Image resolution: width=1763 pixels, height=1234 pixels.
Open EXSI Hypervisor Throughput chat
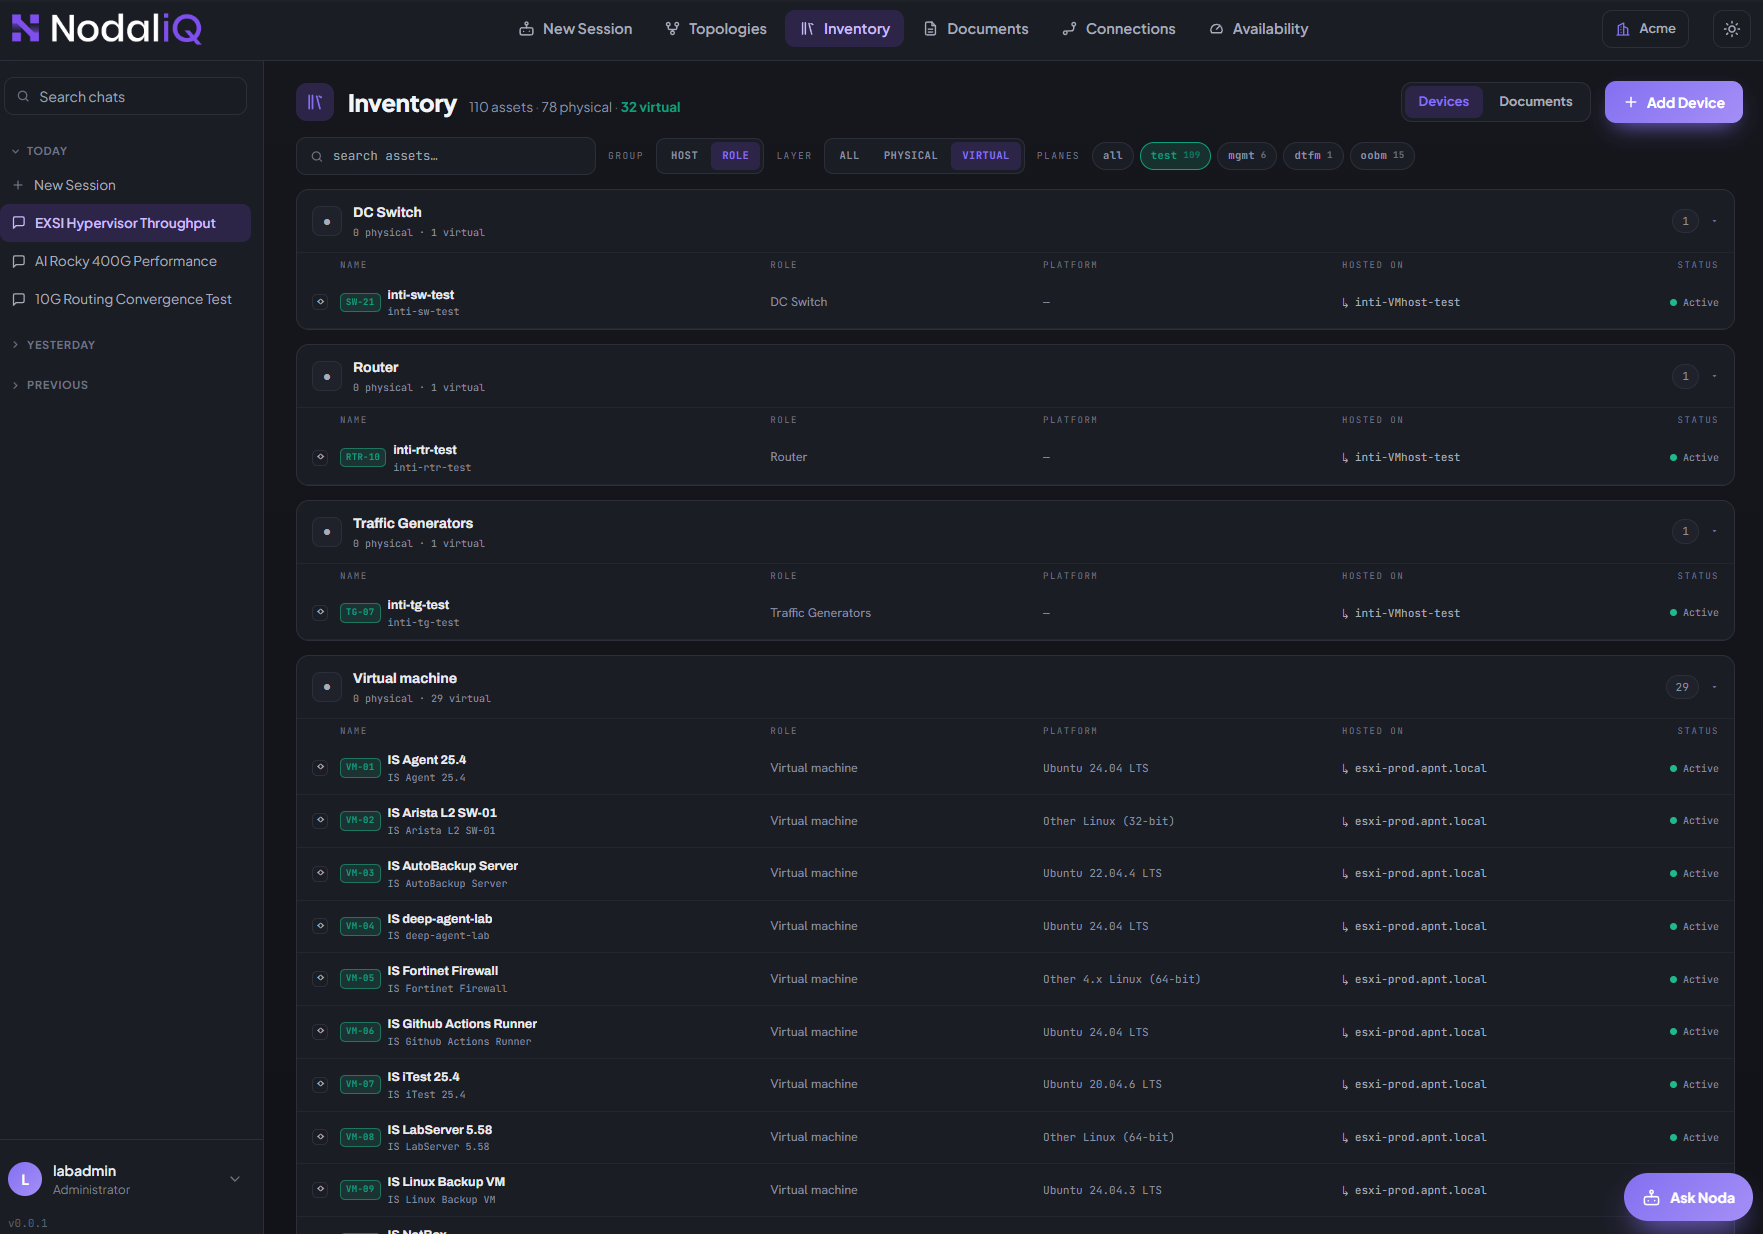[x=126, y=223]
